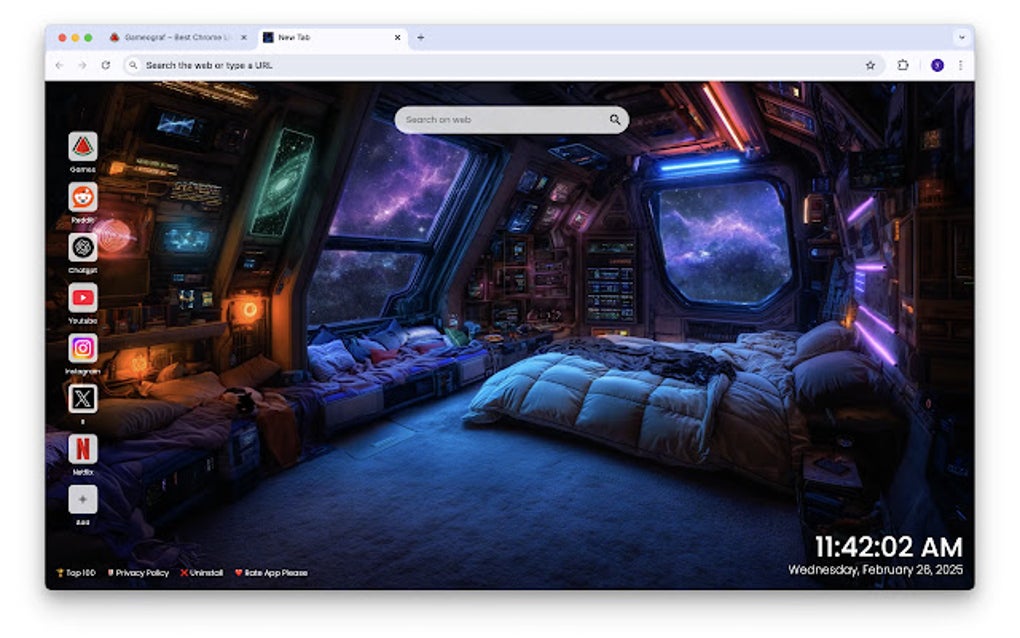This screenshot has width=1020, height=638.
Task: Open the browser three-dot menu
Action: pos(960,64)
